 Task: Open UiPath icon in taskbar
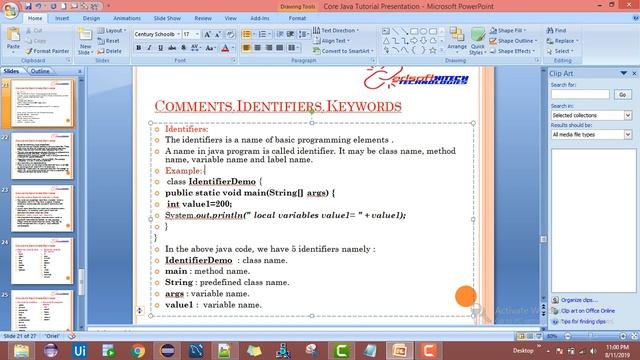point(80,351)
